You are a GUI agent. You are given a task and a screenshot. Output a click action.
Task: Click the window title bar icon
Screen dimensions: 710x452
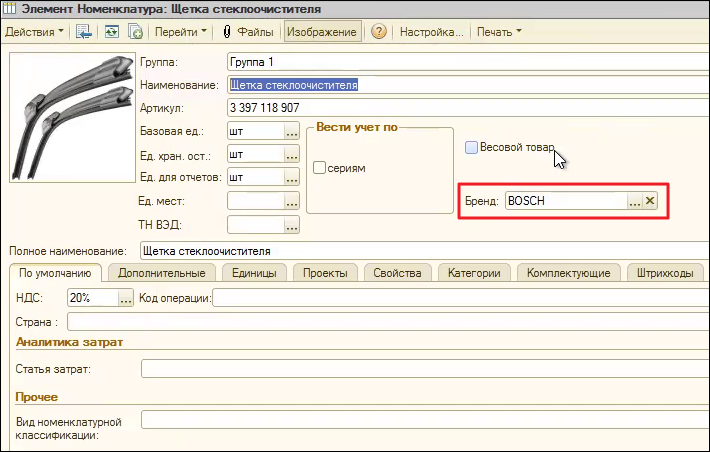[10, 8]
